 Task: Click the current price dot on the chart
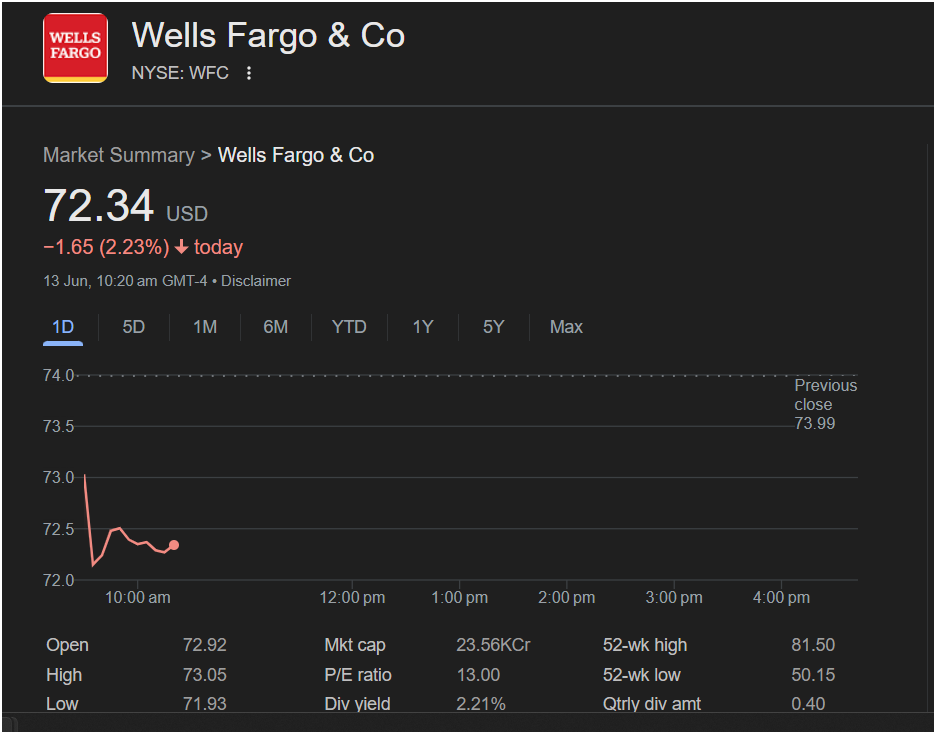coord(174,545)
